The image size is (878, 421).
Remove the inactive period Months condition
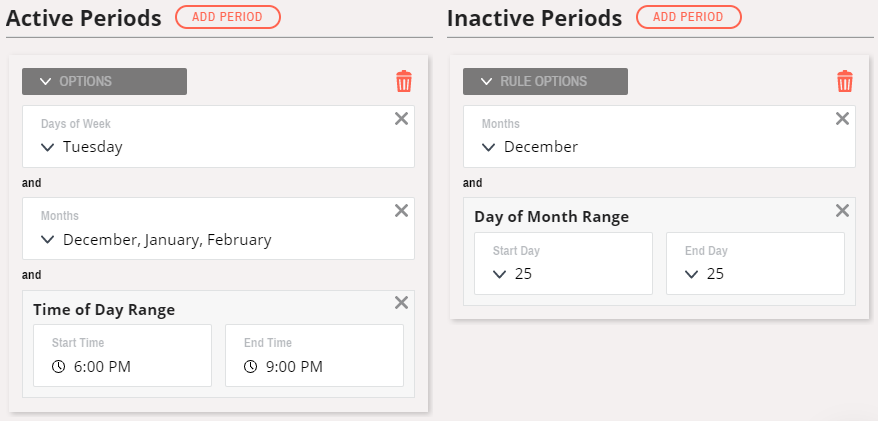pos(843,119)
